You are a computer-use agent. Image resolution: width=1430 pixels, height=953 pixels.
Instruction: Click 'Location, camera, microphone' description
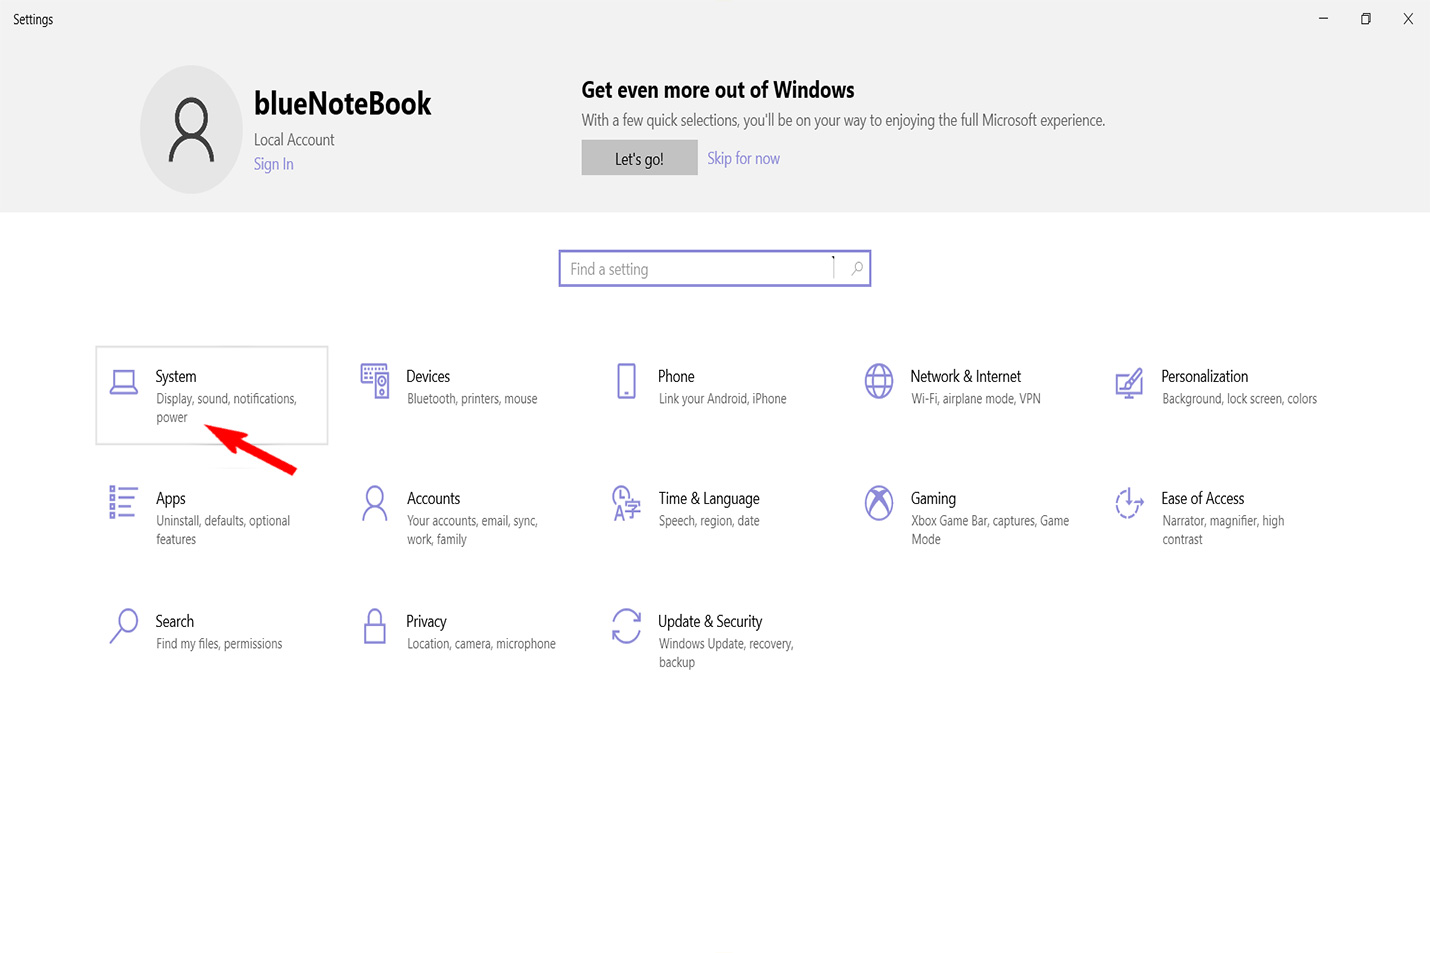(x=481, y=644)
